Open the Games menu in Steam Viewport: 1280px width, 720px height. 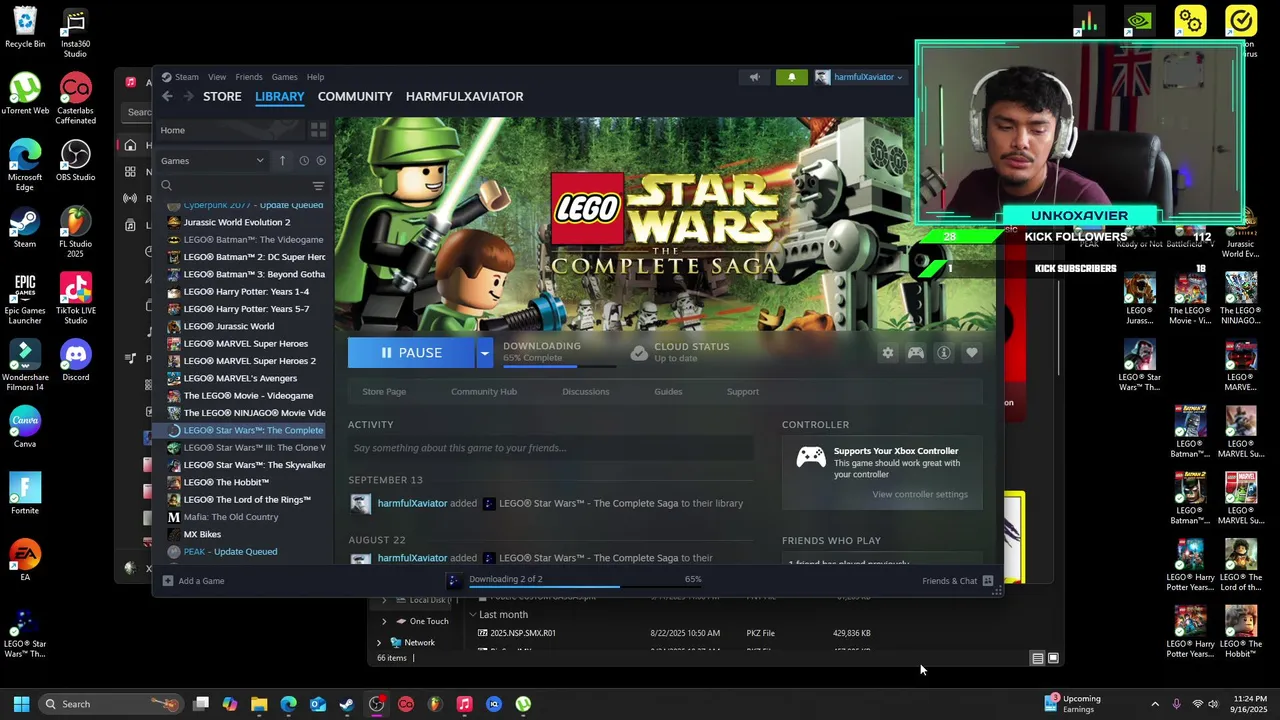(284, 77)
